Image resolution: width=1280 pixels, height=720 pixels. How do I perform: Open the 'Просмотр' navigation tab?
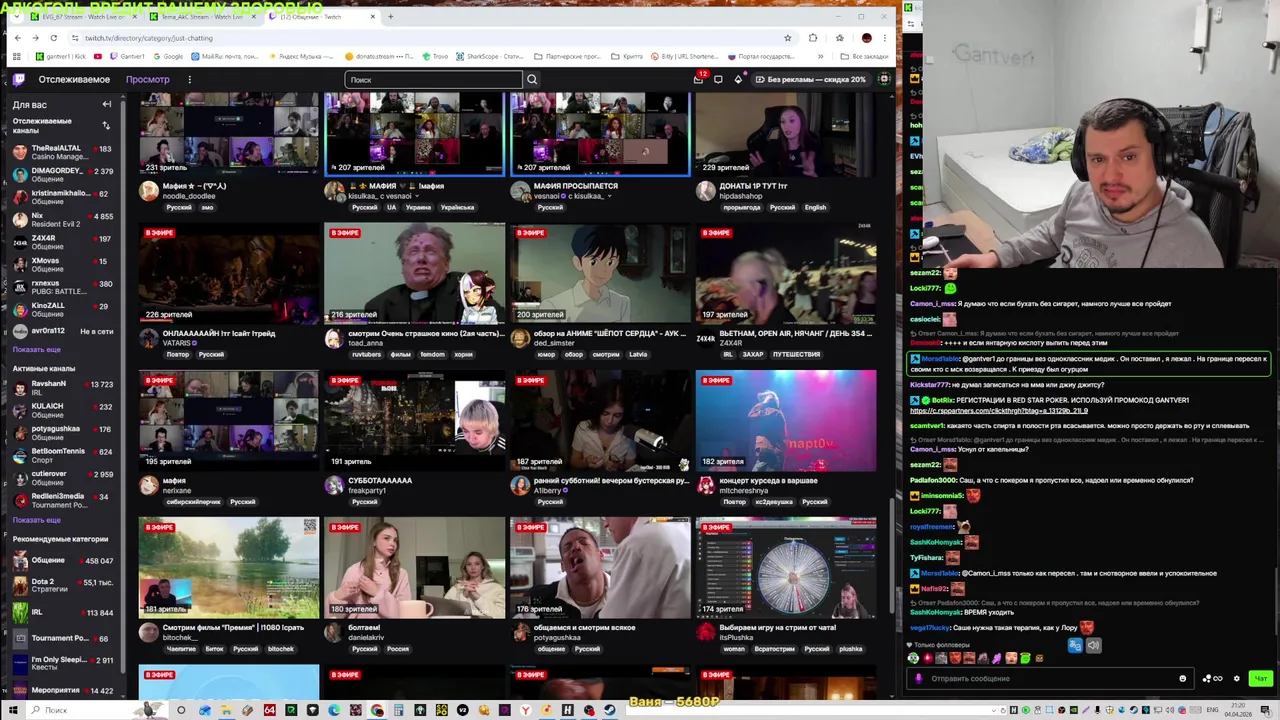pyautogui.click(x=148, y=79)
